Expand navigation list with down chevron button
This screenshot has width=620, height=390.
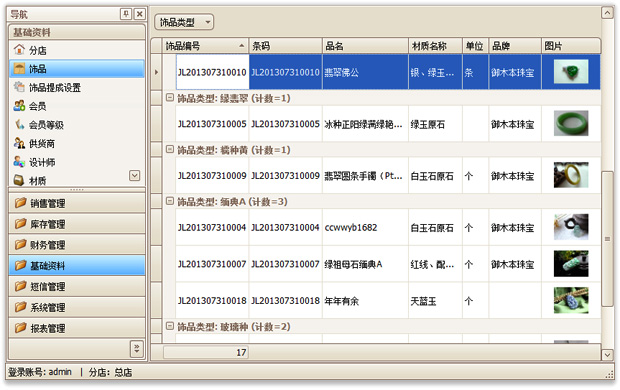[x=134, y=175]
